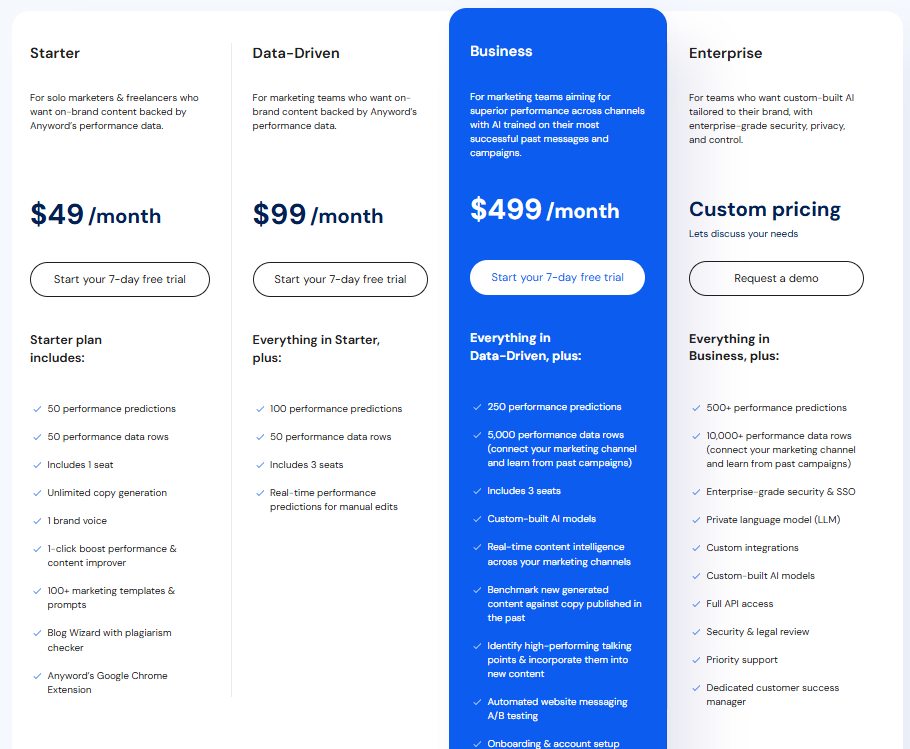This screenshot has width=910, height=749.
Task: Click checkmark next to "Enterprise-grade security & SSO"
Action: (696, 491)
